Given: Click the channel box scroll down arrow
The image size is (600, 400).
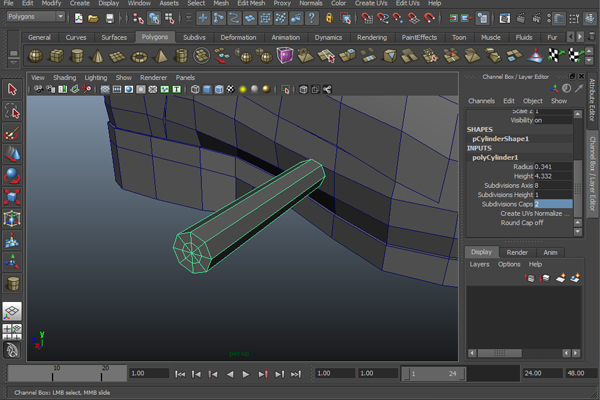Looking at the screenshot, I should [577, 232].
